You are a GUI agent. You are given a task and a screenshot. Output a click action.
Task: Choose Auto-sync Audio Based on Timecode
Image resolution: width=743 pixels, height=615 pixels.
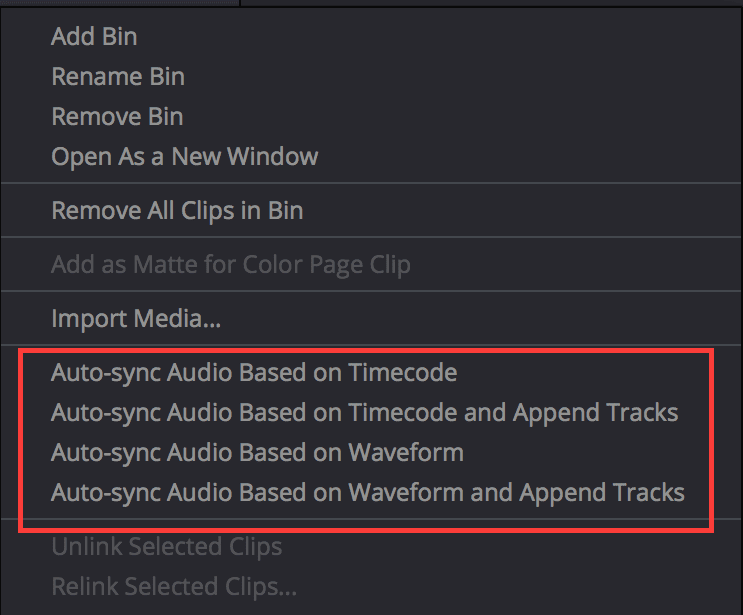pos(254,373)
